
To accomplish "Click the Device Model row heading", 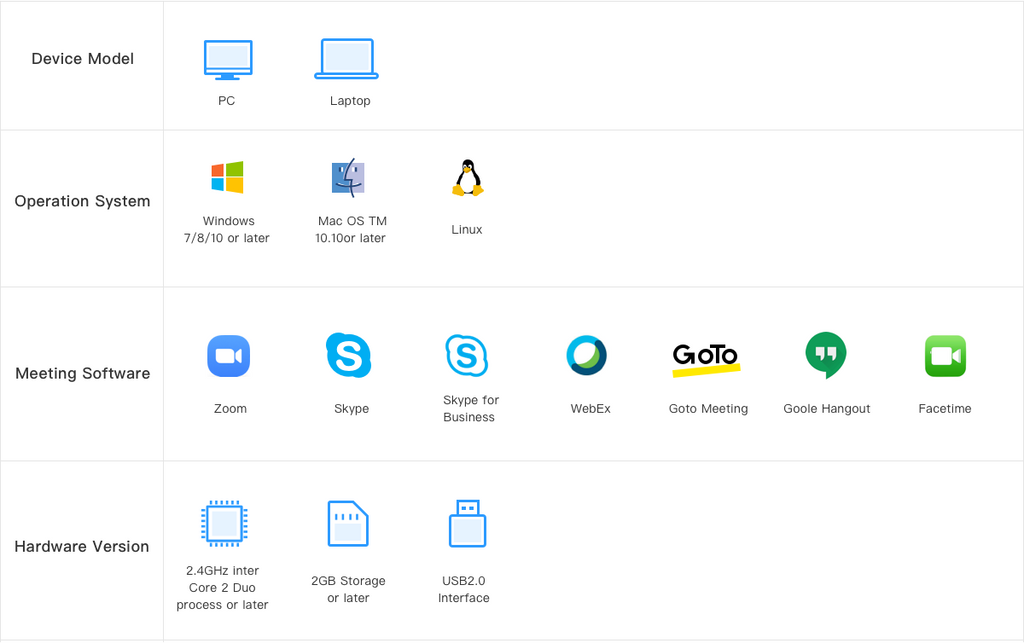I will click(x=82, y=59).
